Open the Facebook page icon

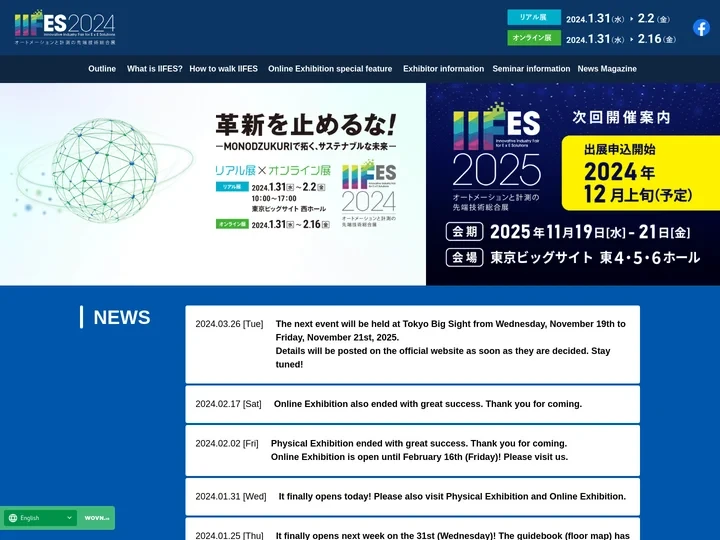pos(701,28)
